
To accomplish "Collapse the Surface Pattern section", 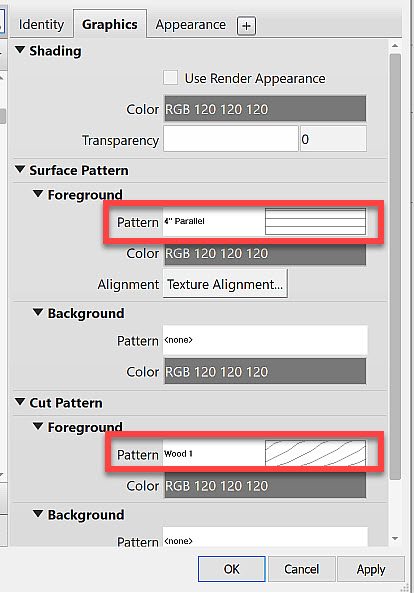I will tap(20, 169).
